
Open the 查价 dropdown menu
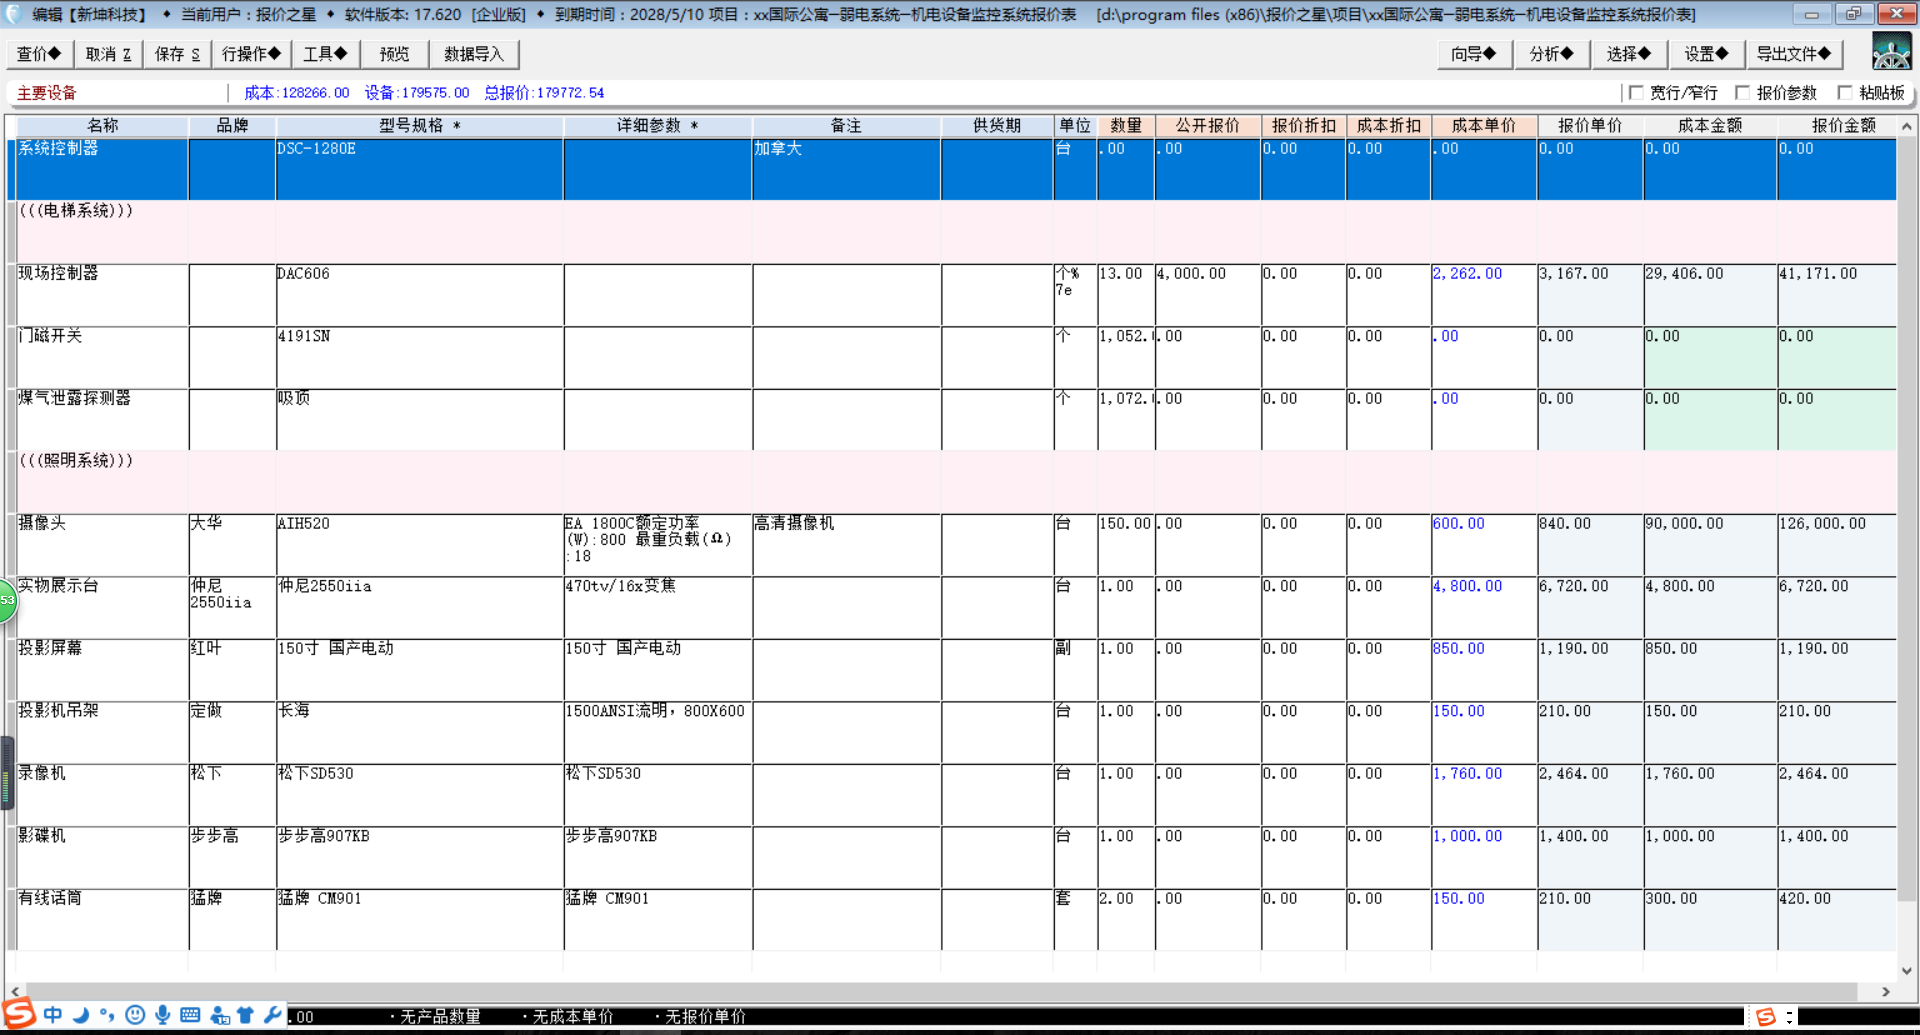coord(39,54)
